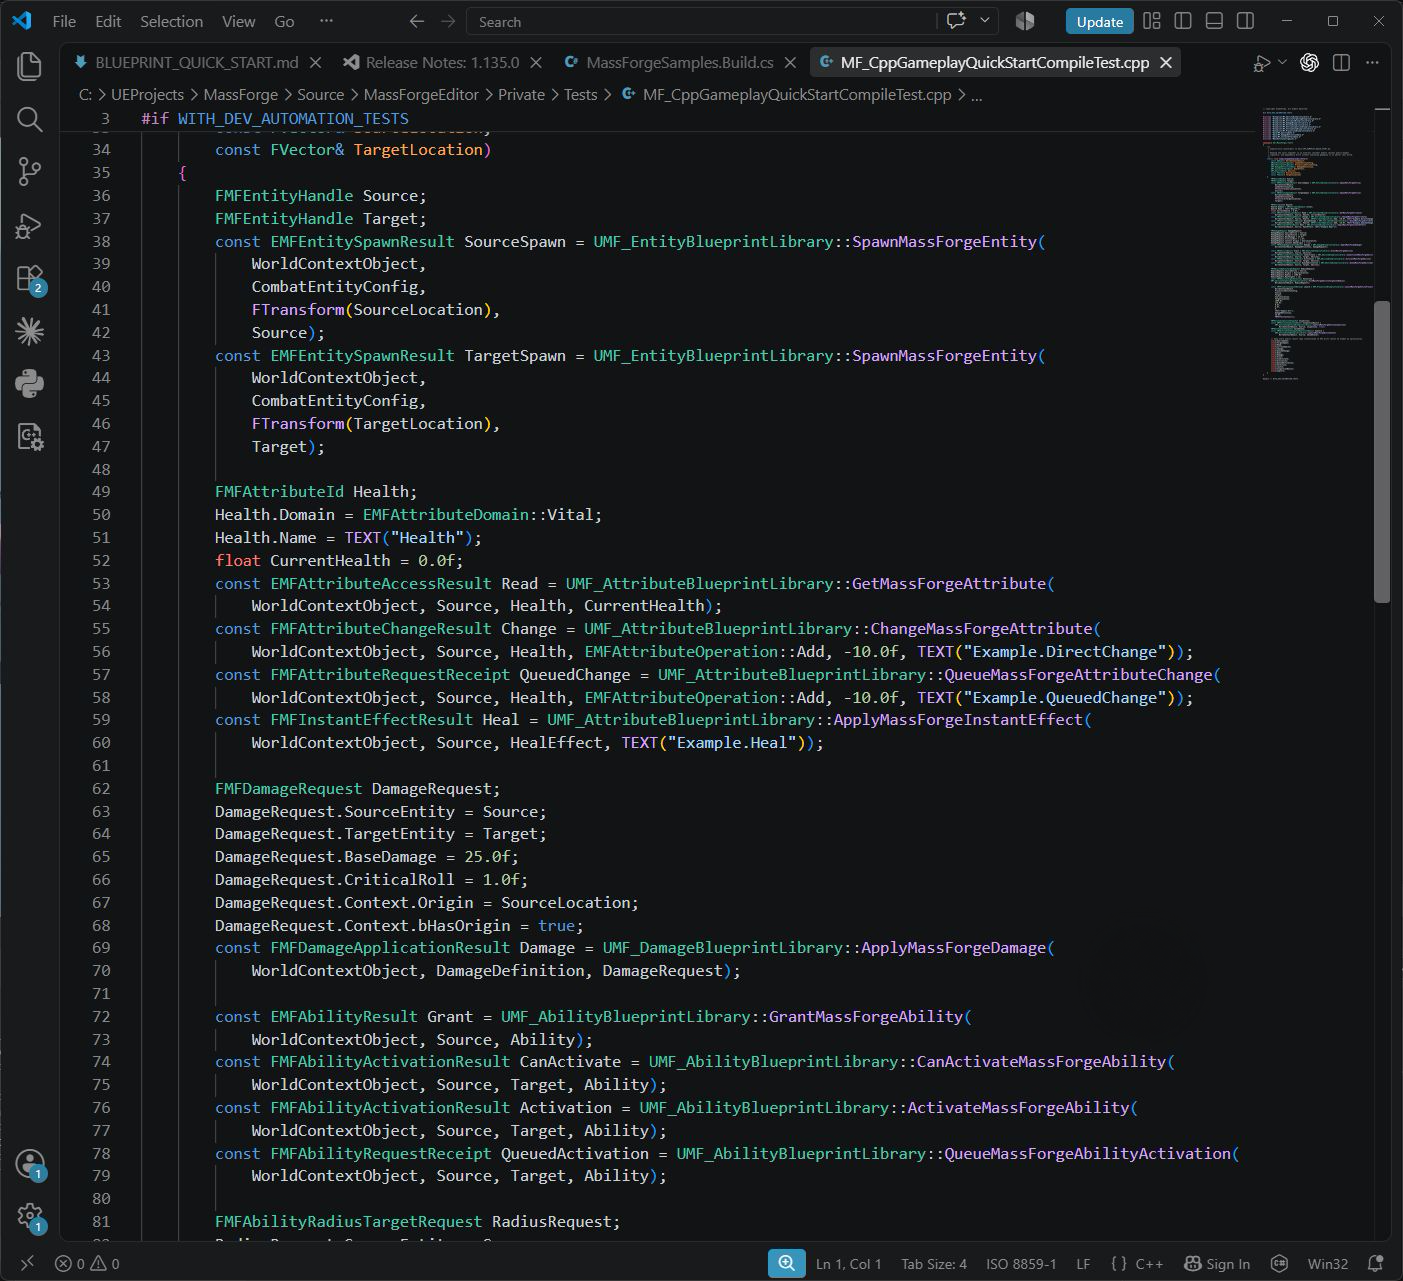1403x1281 pixels.
Task: Switch to BLUEPRINT_QUICK_START.md tab
Action: (196, 62)
